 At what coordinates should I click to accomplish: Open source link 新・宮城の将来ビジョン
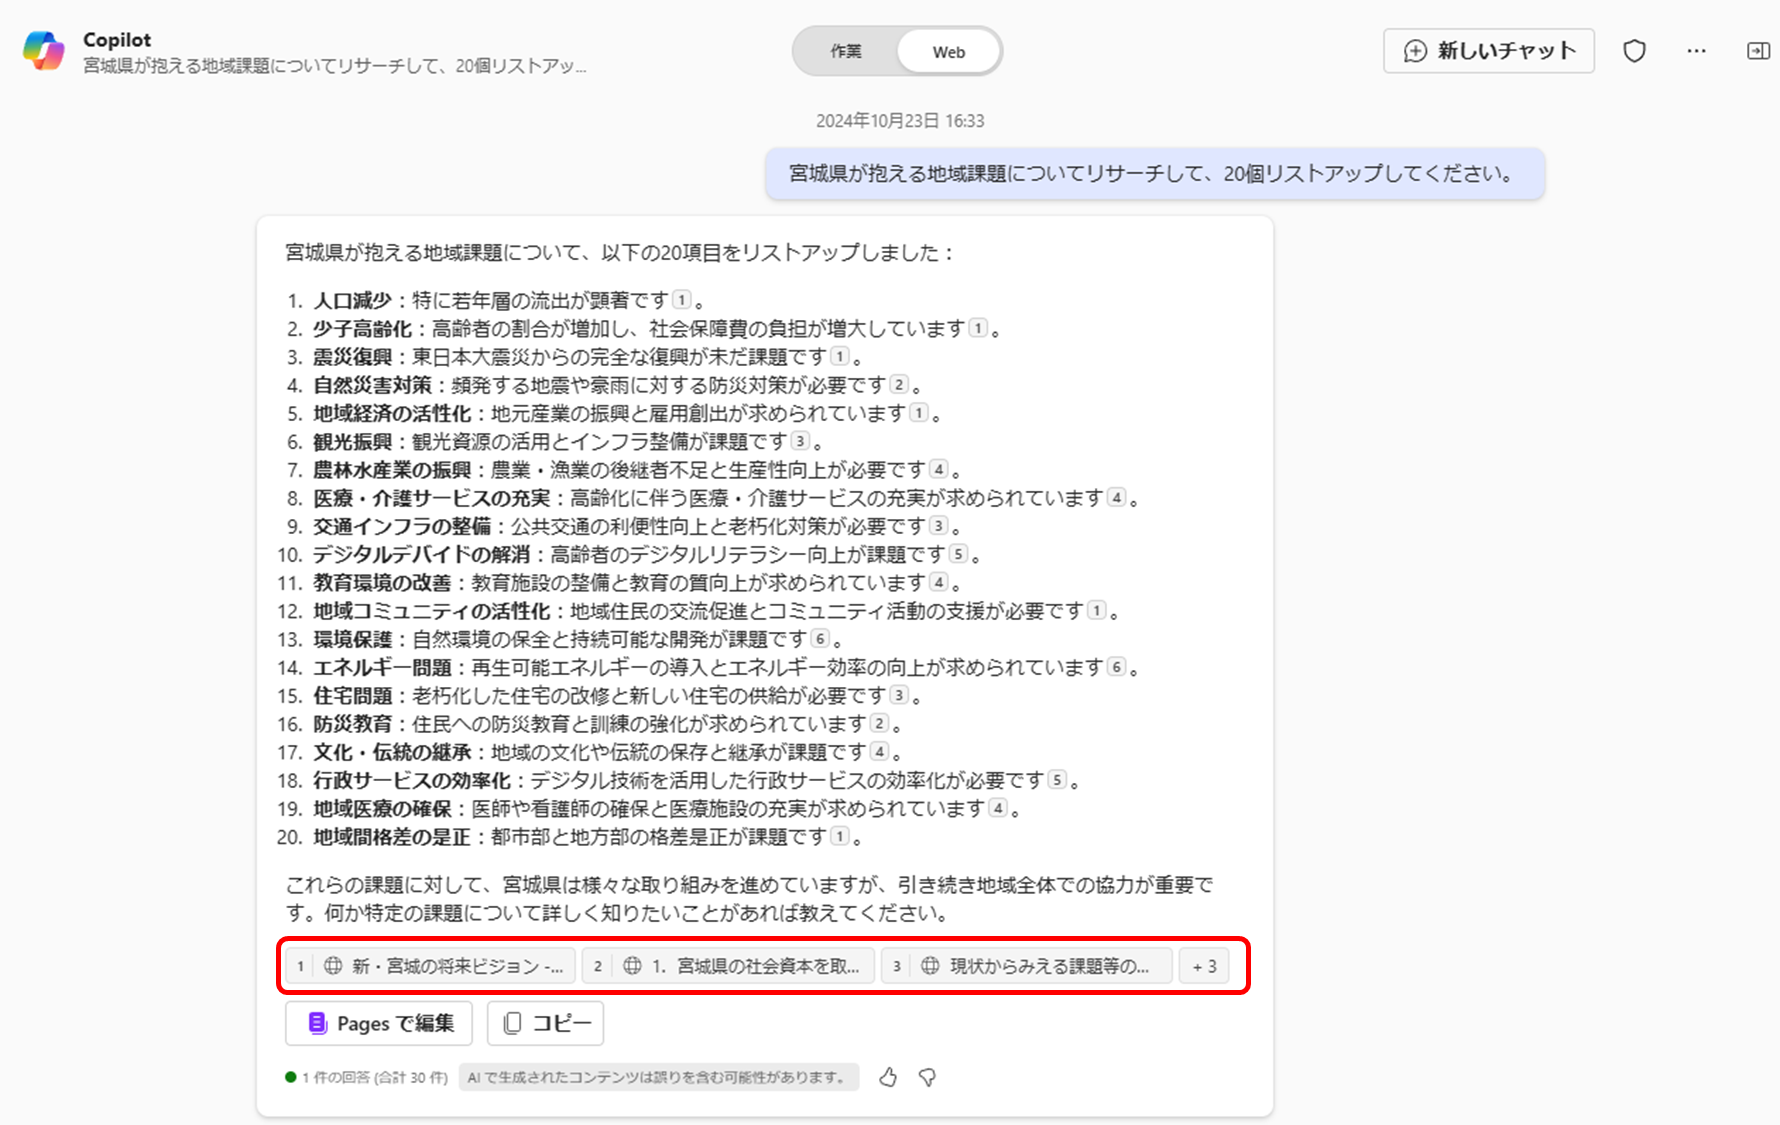coord(431,966)
